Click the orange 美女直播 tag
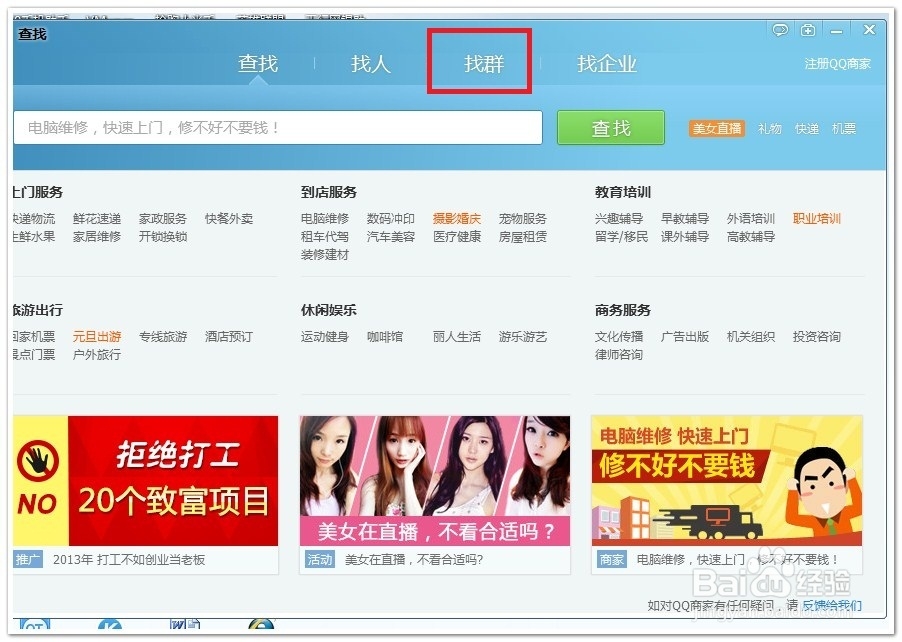 [x=716, y=128]
